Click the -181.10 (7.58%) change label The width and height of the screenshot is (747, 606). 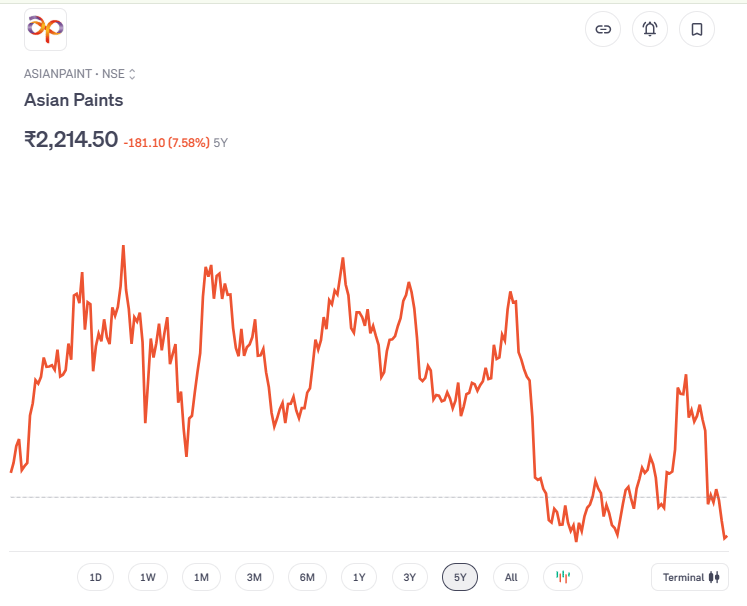coord(166,143)
